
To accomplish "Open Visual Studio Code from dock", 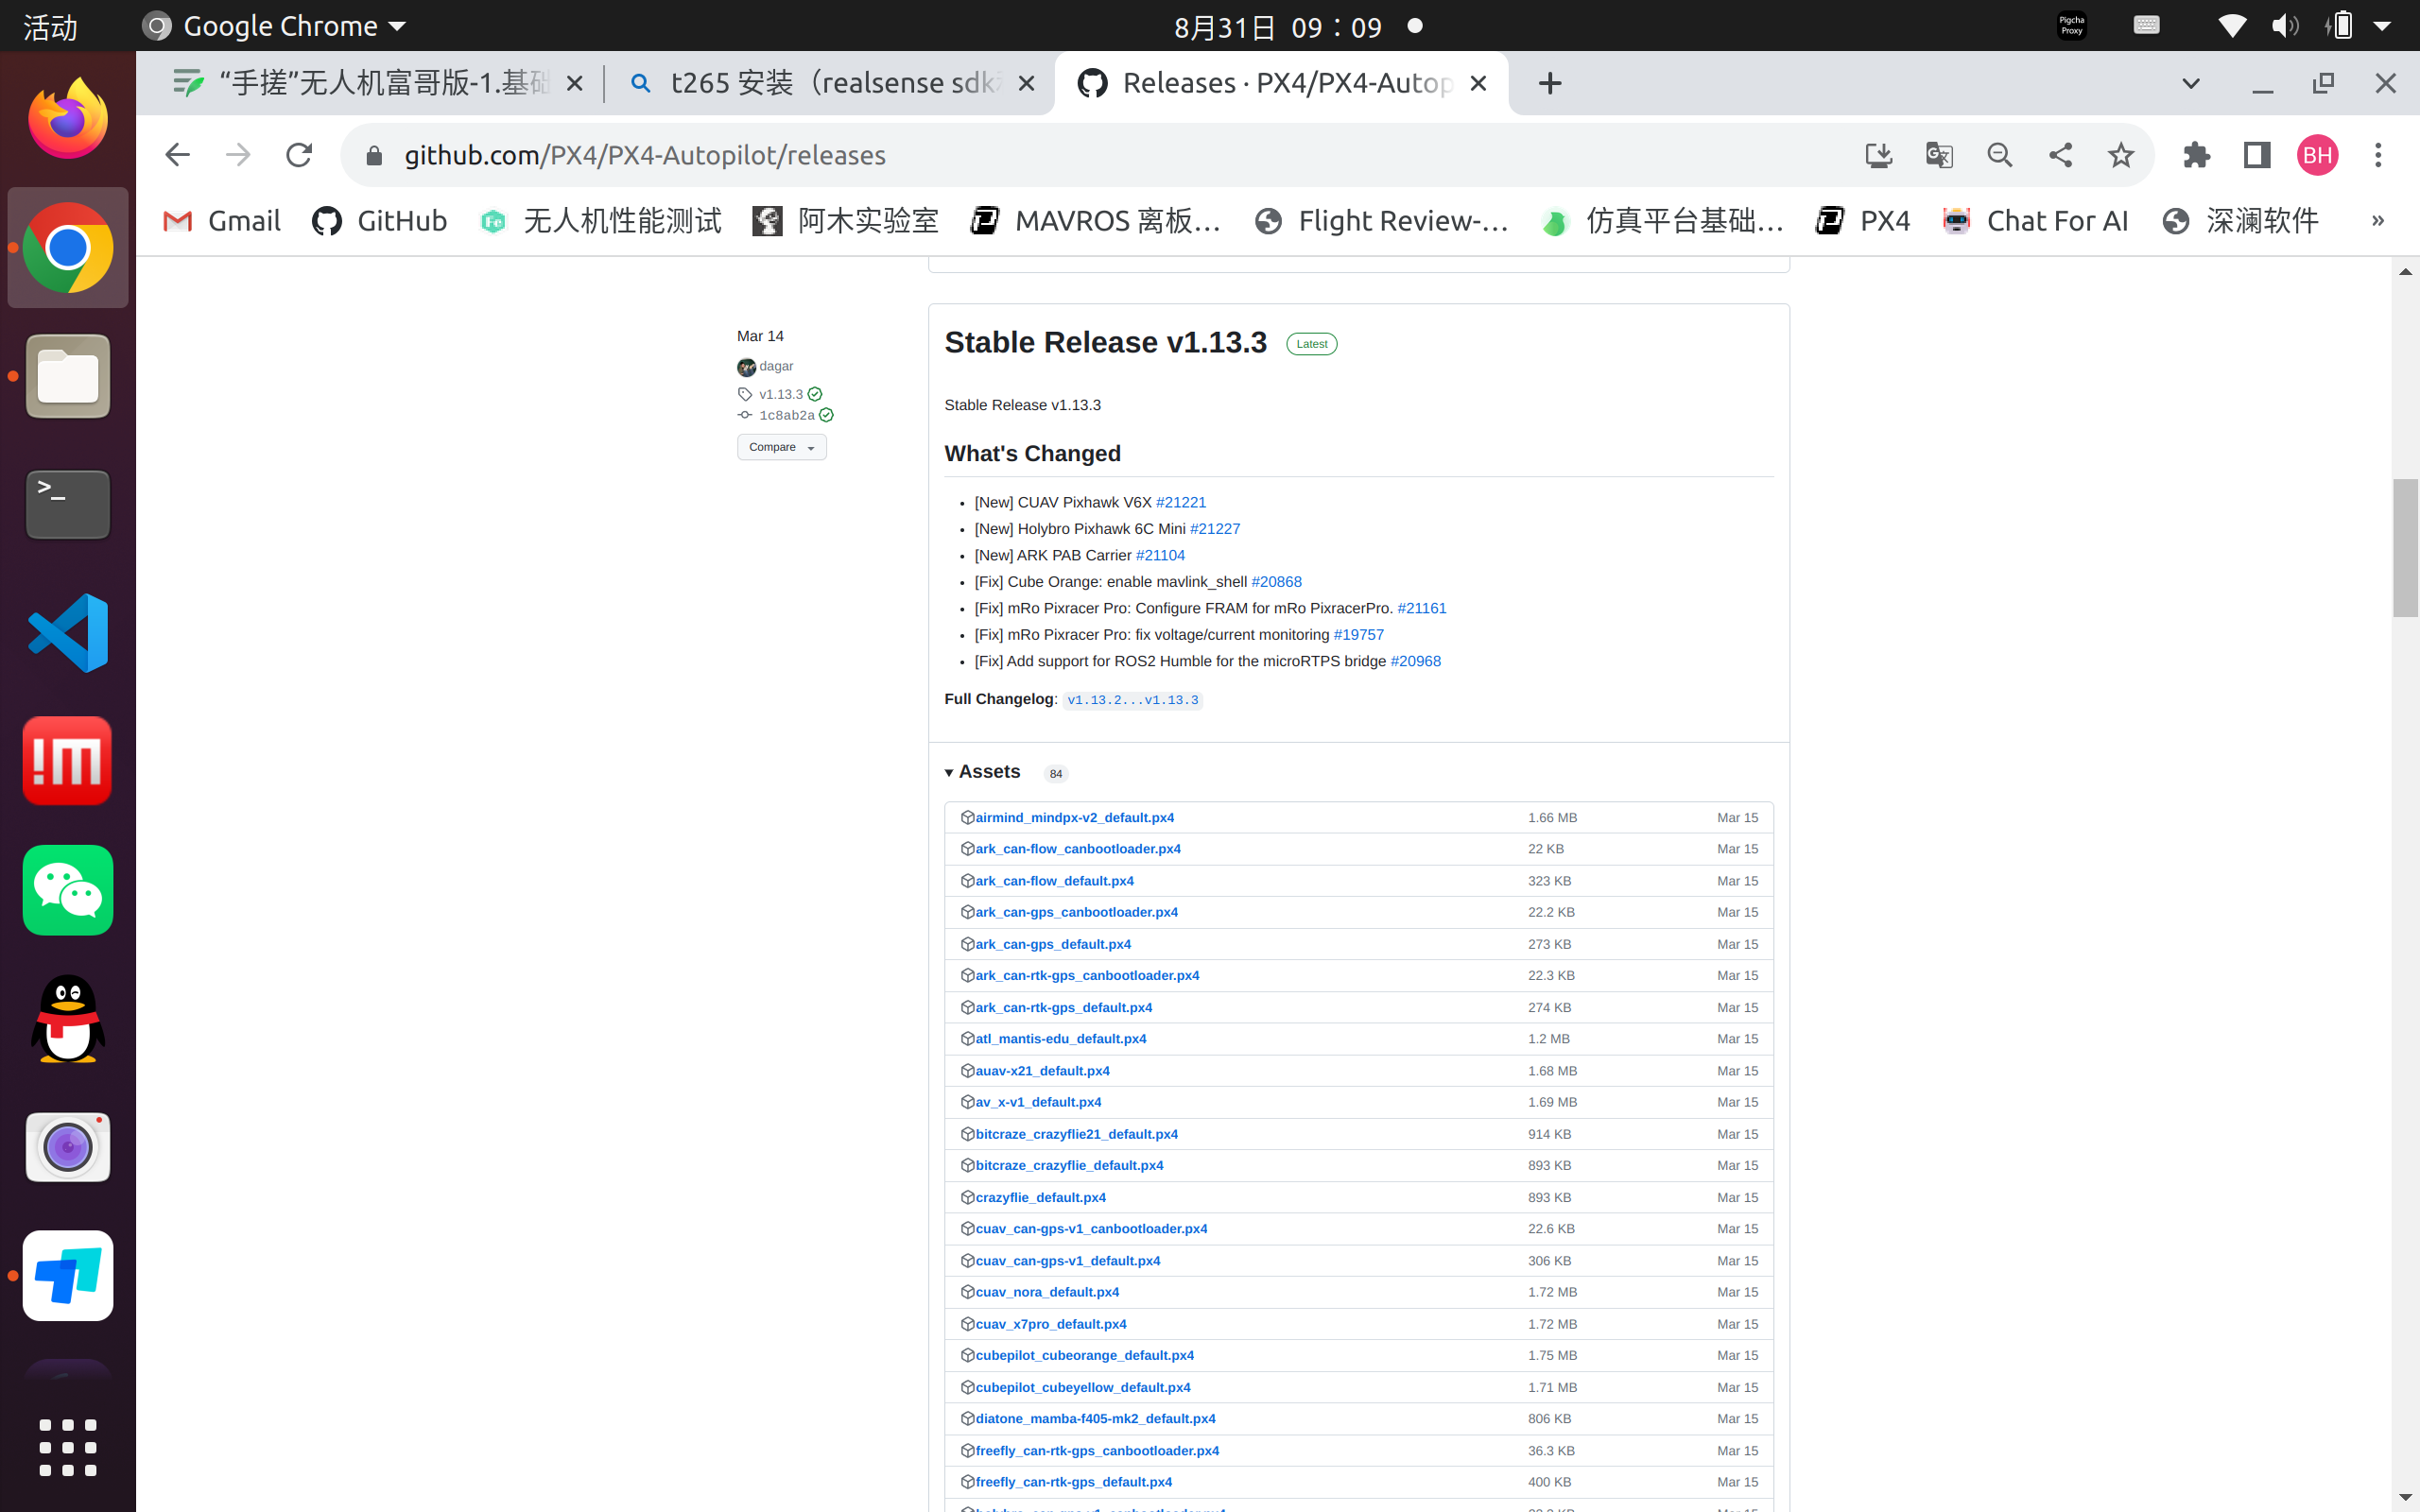I will [x=68, y=633].
